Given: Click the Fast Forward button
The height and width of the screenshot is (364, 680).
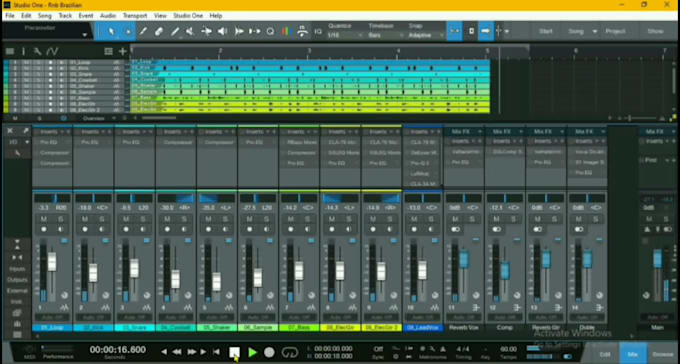Looking at the screenshot, I should click(191, 352).
